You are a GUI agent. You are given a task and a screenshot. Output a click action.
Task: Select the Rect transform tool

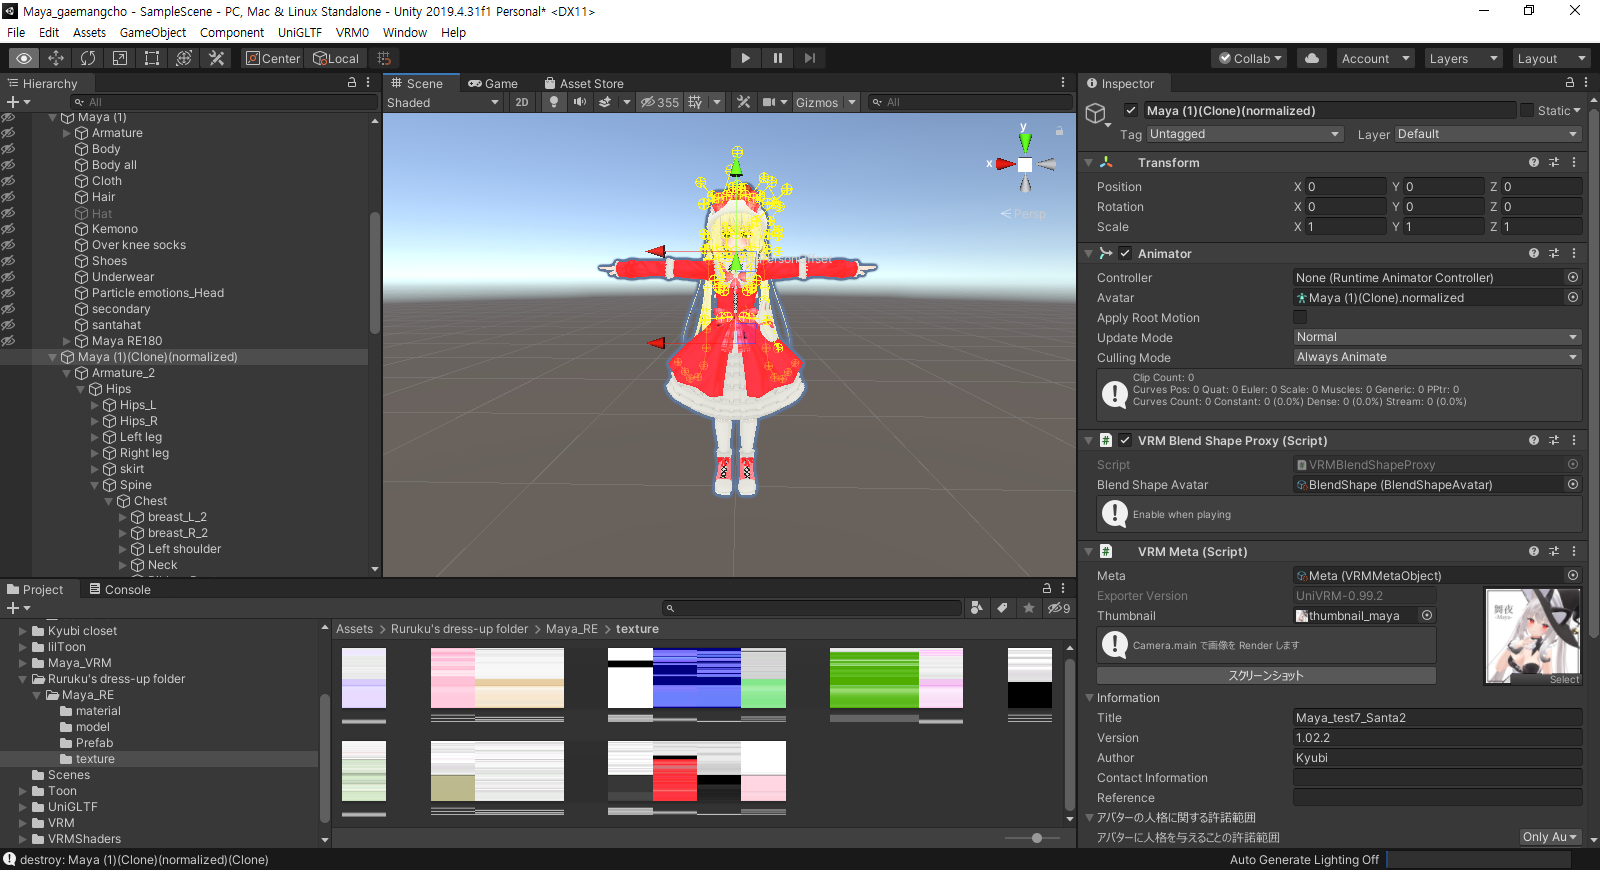152,58
